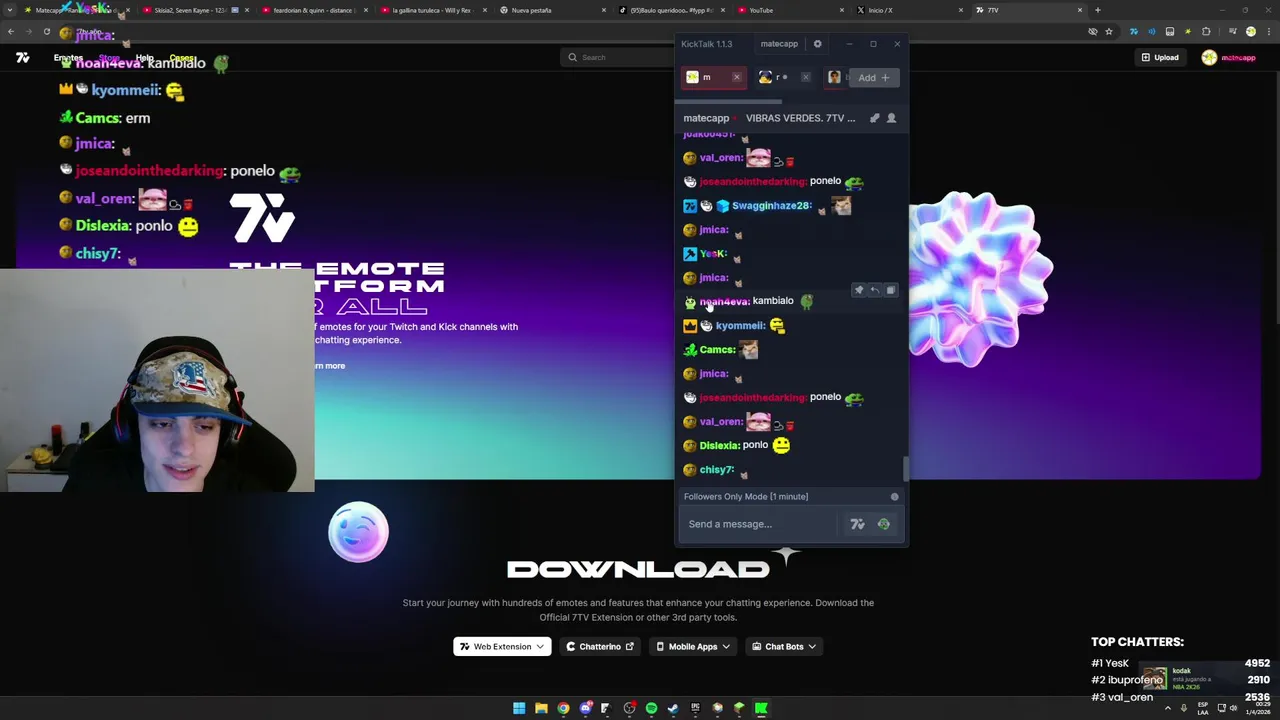Image resolution: width=1280 pixels, height=720 pixels.
Task: Close the 'r' channel tab in KickTalk
Action: (805, 77)
